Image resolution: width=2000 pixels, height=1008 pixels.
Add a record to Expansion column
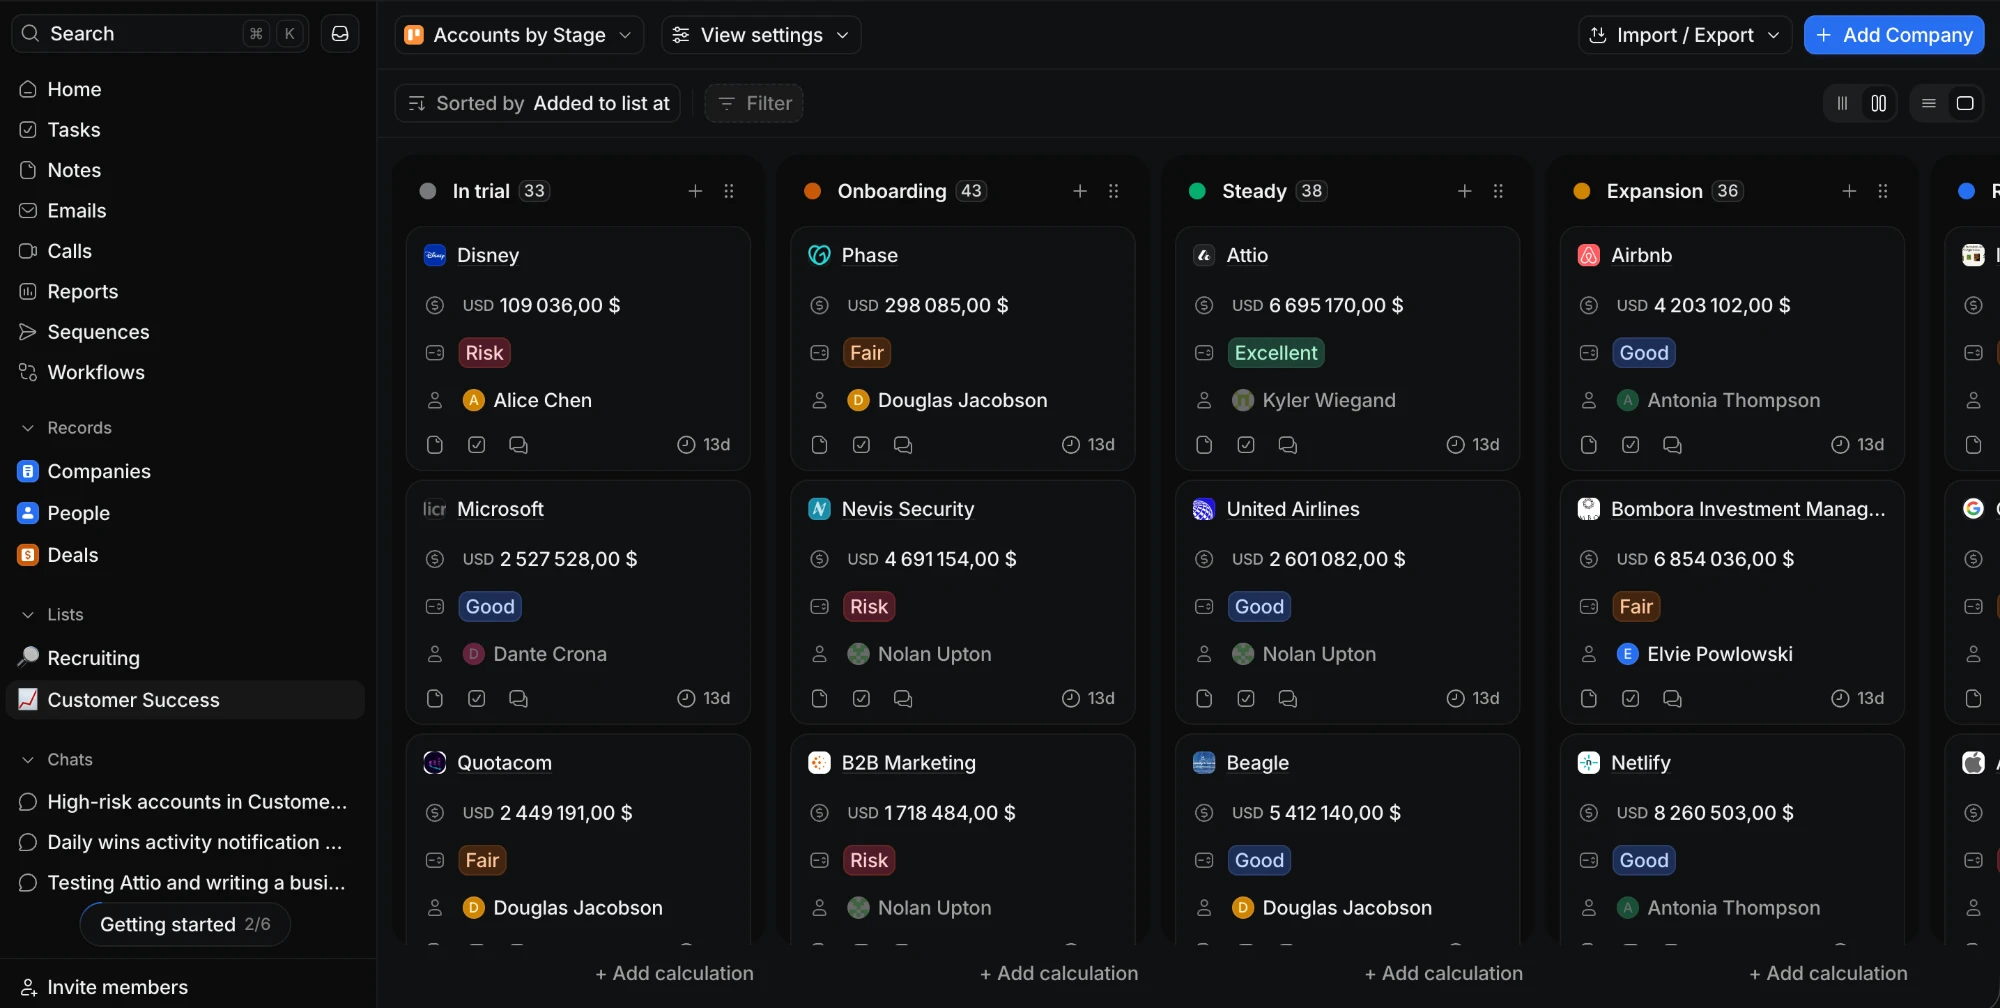click(1849, 191)
